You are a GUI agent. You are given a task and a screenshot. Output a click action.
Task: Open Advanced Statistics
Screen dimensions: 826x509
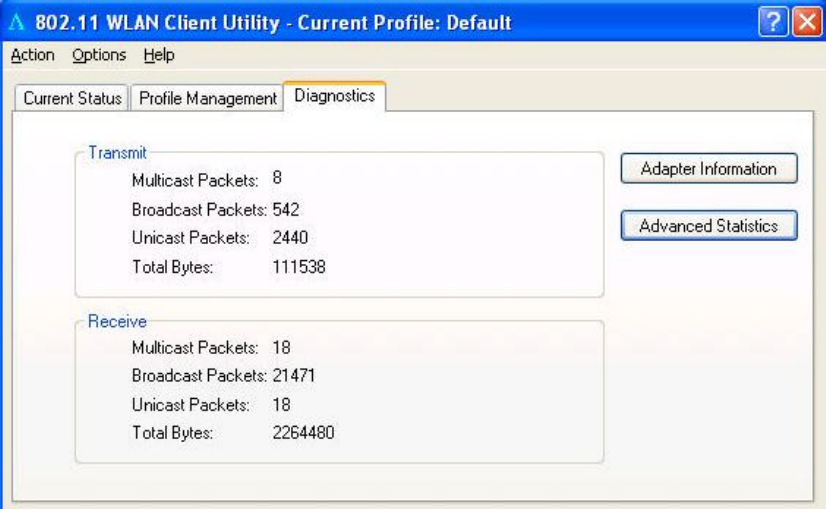click(x=709, y=226)
